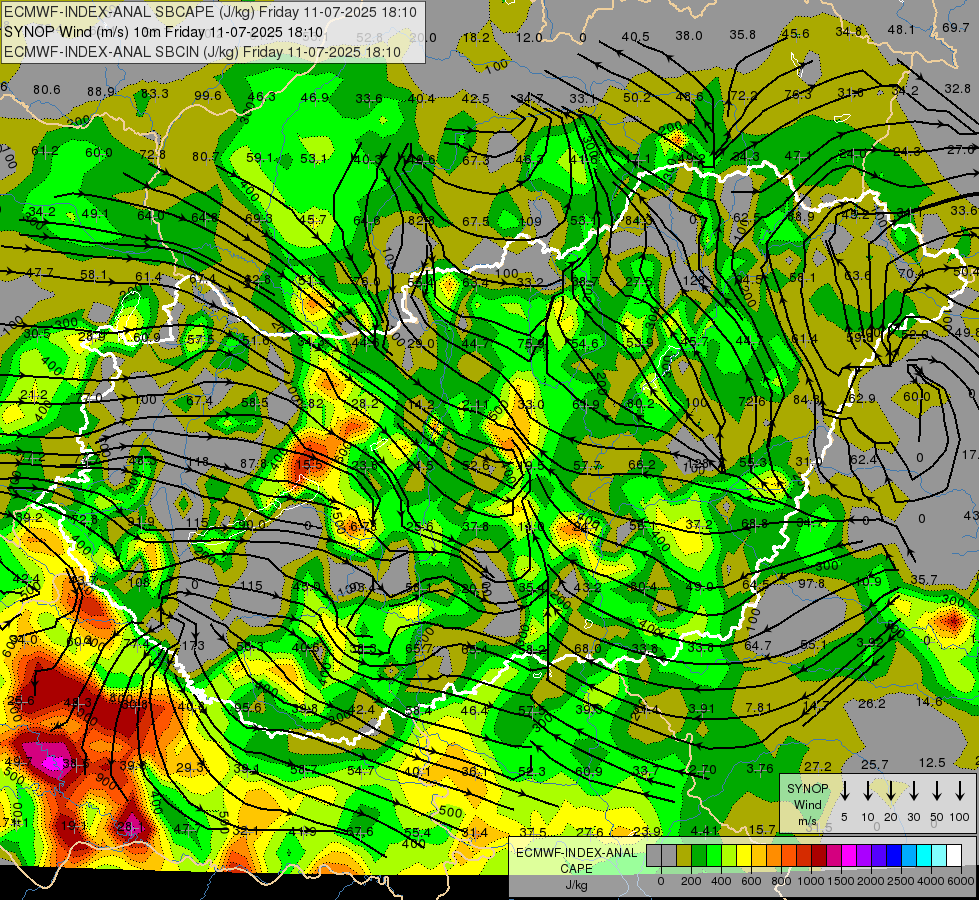Click the 100 m/s wind legend arrow
The height and width of the screenshot is (900, 979).
tap(960, 790)
